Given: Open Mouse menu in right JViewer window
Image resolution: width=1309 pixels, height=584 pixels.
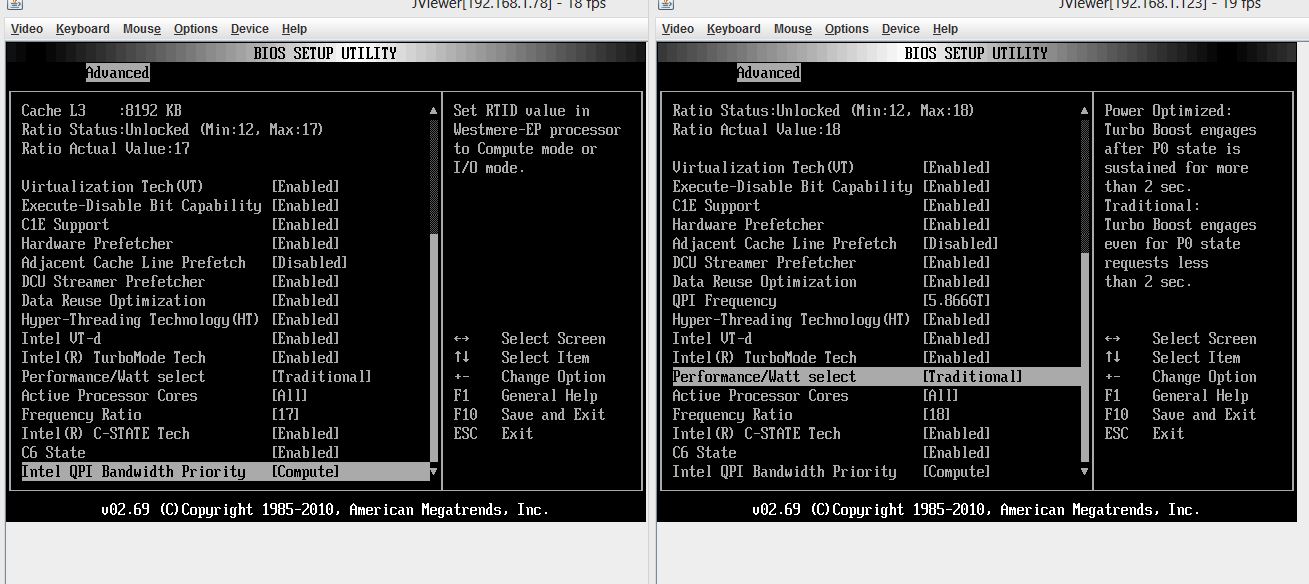Looking at the screenshot, I should point(793,29).
